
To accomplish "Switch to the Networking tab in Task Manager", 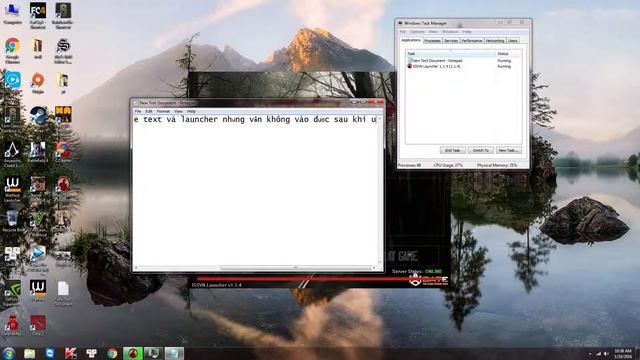I will point(495,40).
